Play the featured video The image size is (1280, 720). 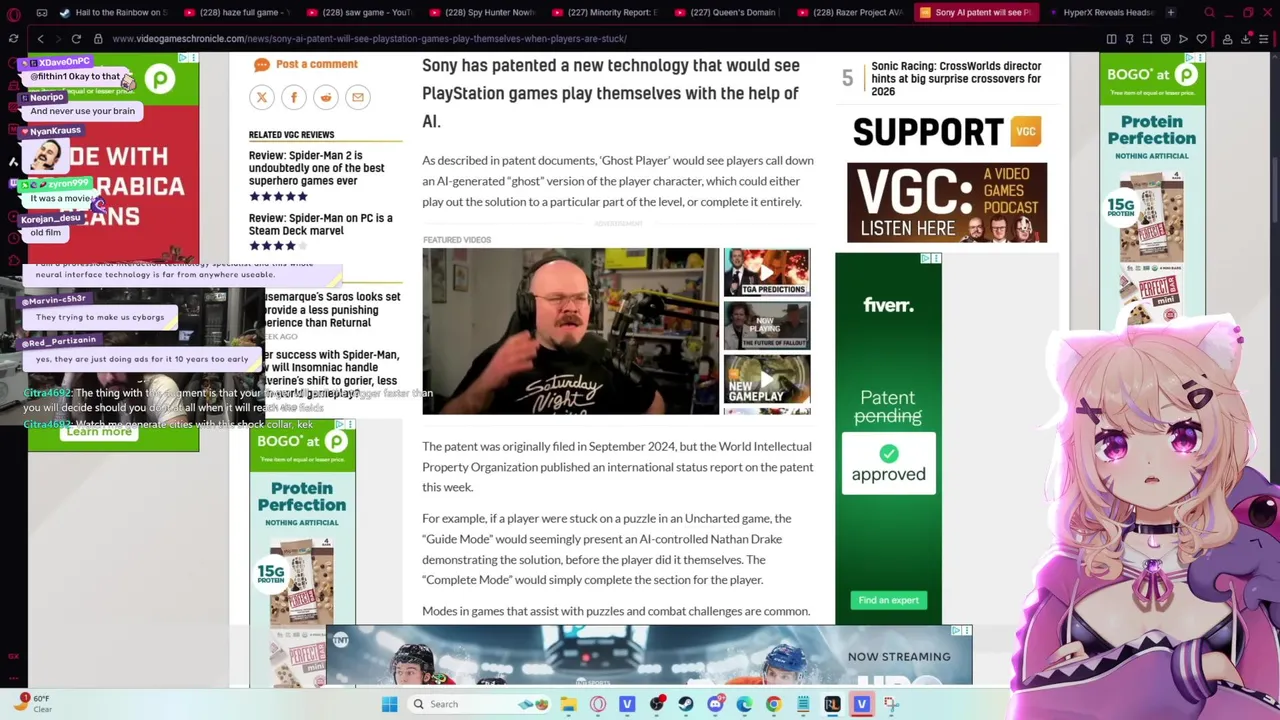(570, 331)
